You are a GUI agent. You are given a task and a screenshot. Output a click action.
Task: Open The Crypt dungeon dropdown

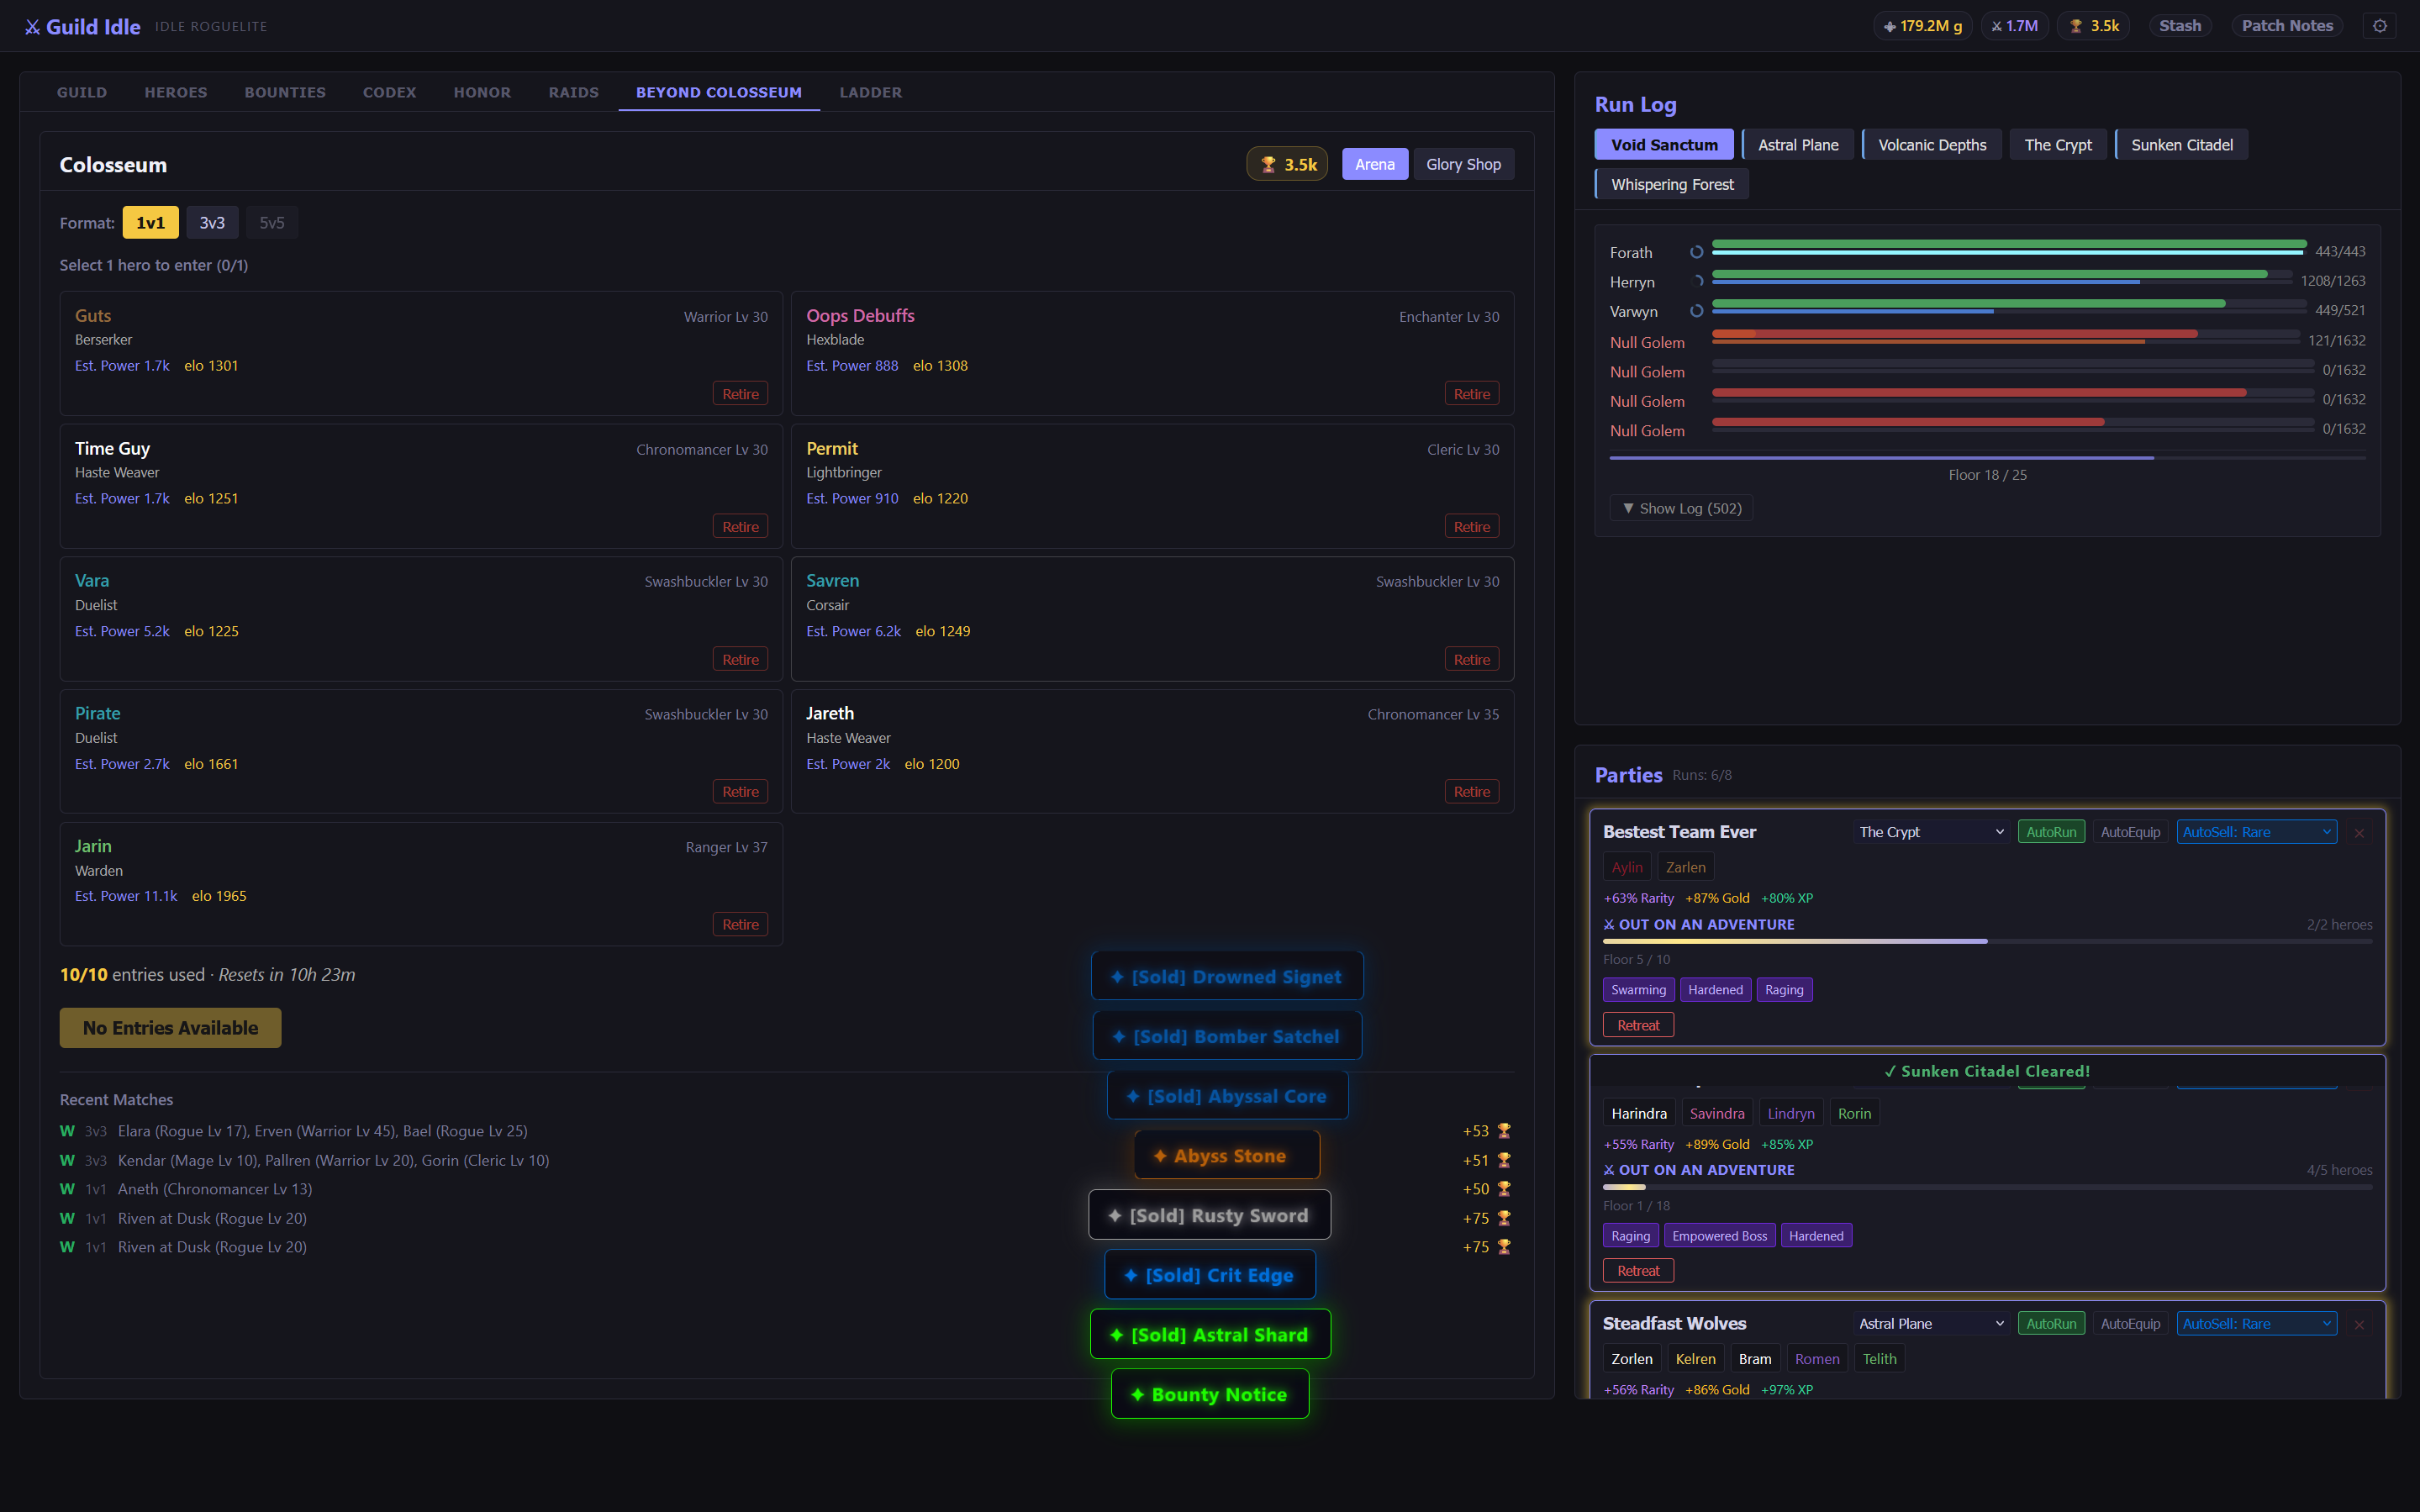click(1931, 832)
